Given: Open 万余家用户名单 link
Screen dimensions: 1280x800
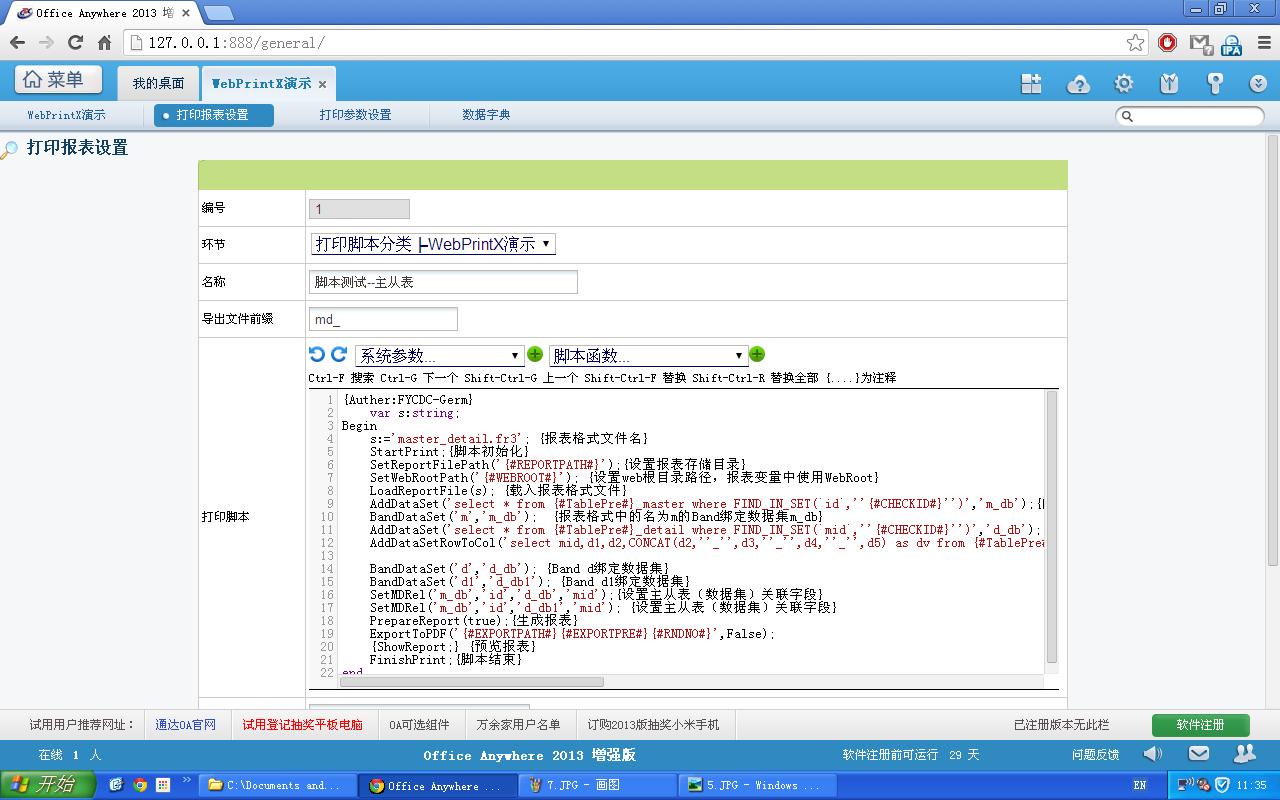Looking at the screenshot, I should [518, 724].
